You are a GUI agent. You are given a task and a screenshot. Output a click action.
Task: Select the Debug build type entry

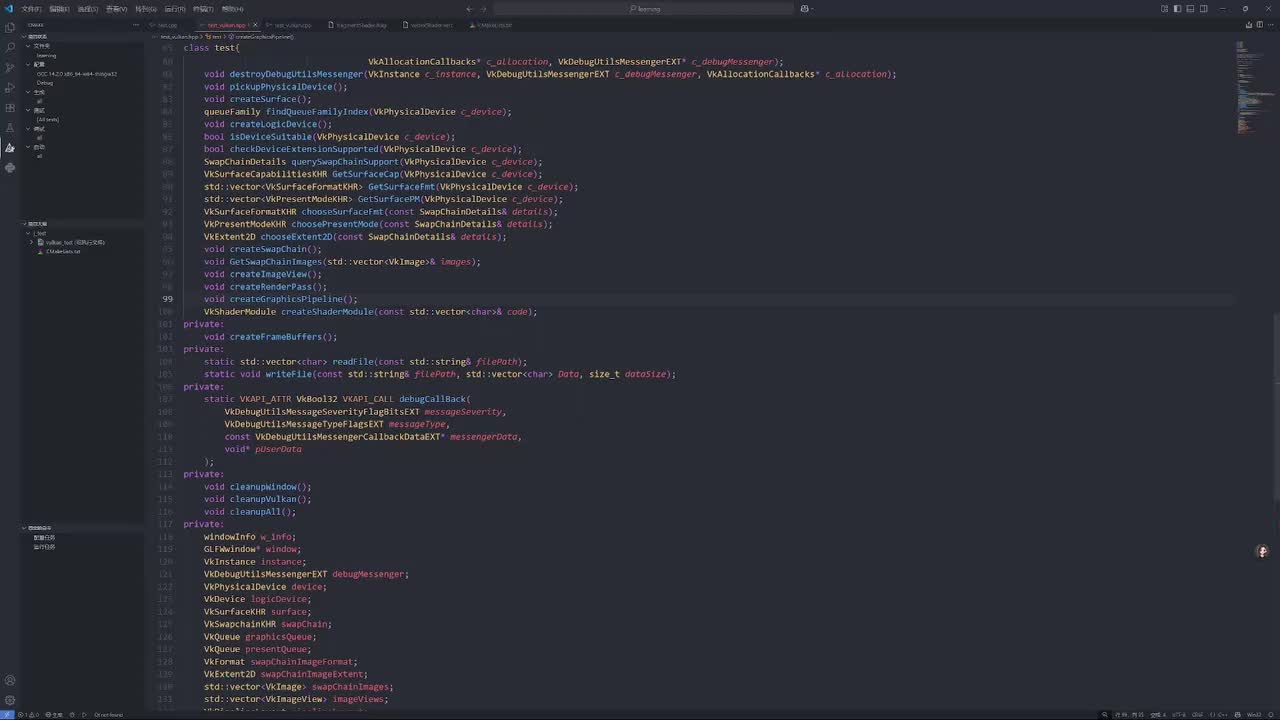point(46,83)
